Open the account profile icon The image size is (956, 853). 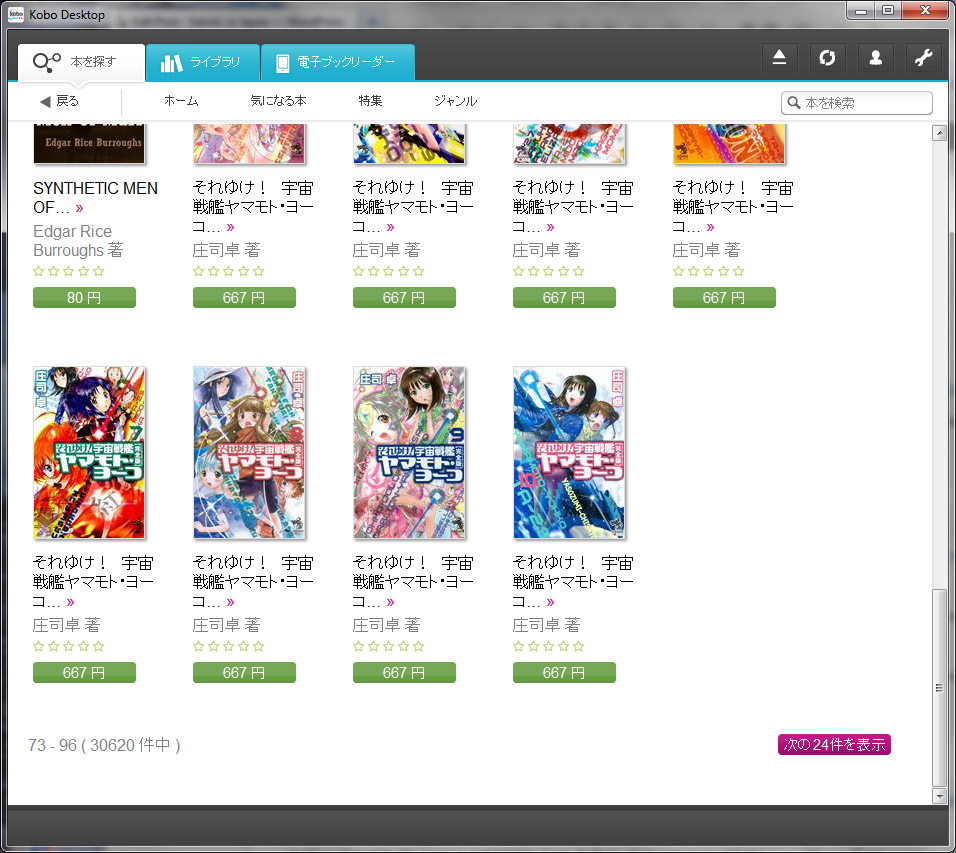pyautogui.click(x=876, y=58)
